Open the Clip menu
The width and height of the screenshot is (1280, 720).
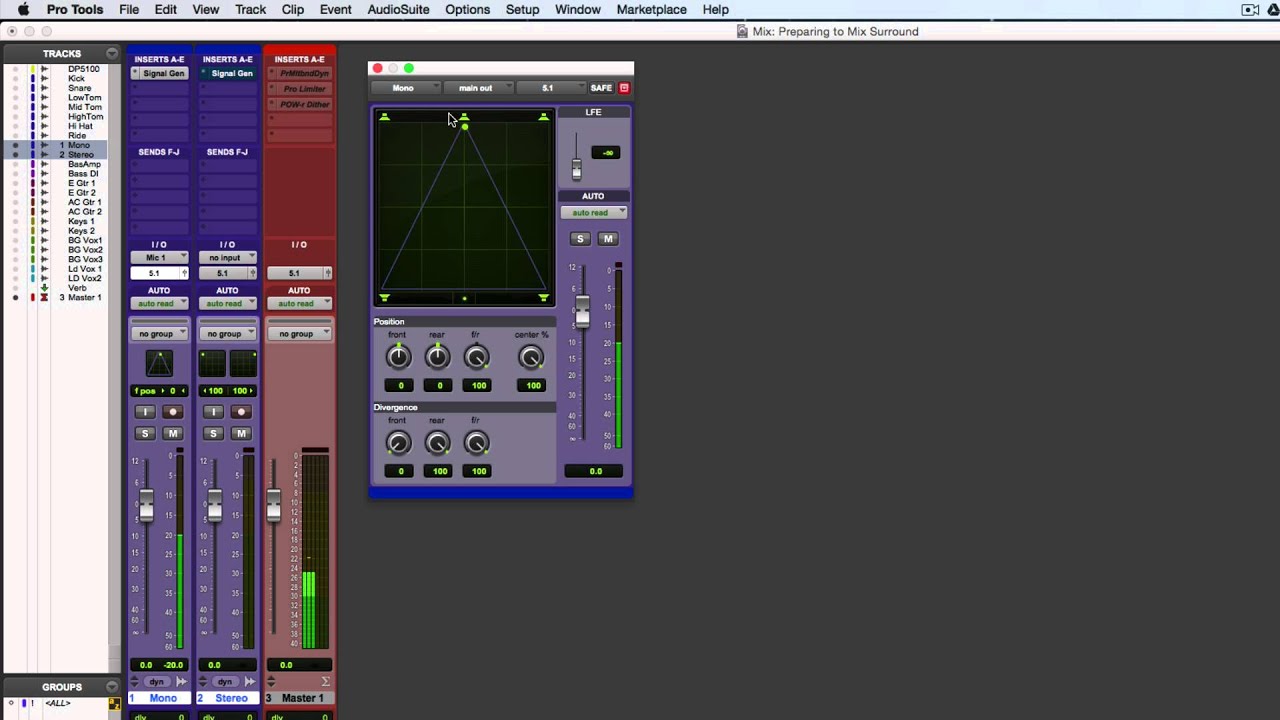point(293,9)
